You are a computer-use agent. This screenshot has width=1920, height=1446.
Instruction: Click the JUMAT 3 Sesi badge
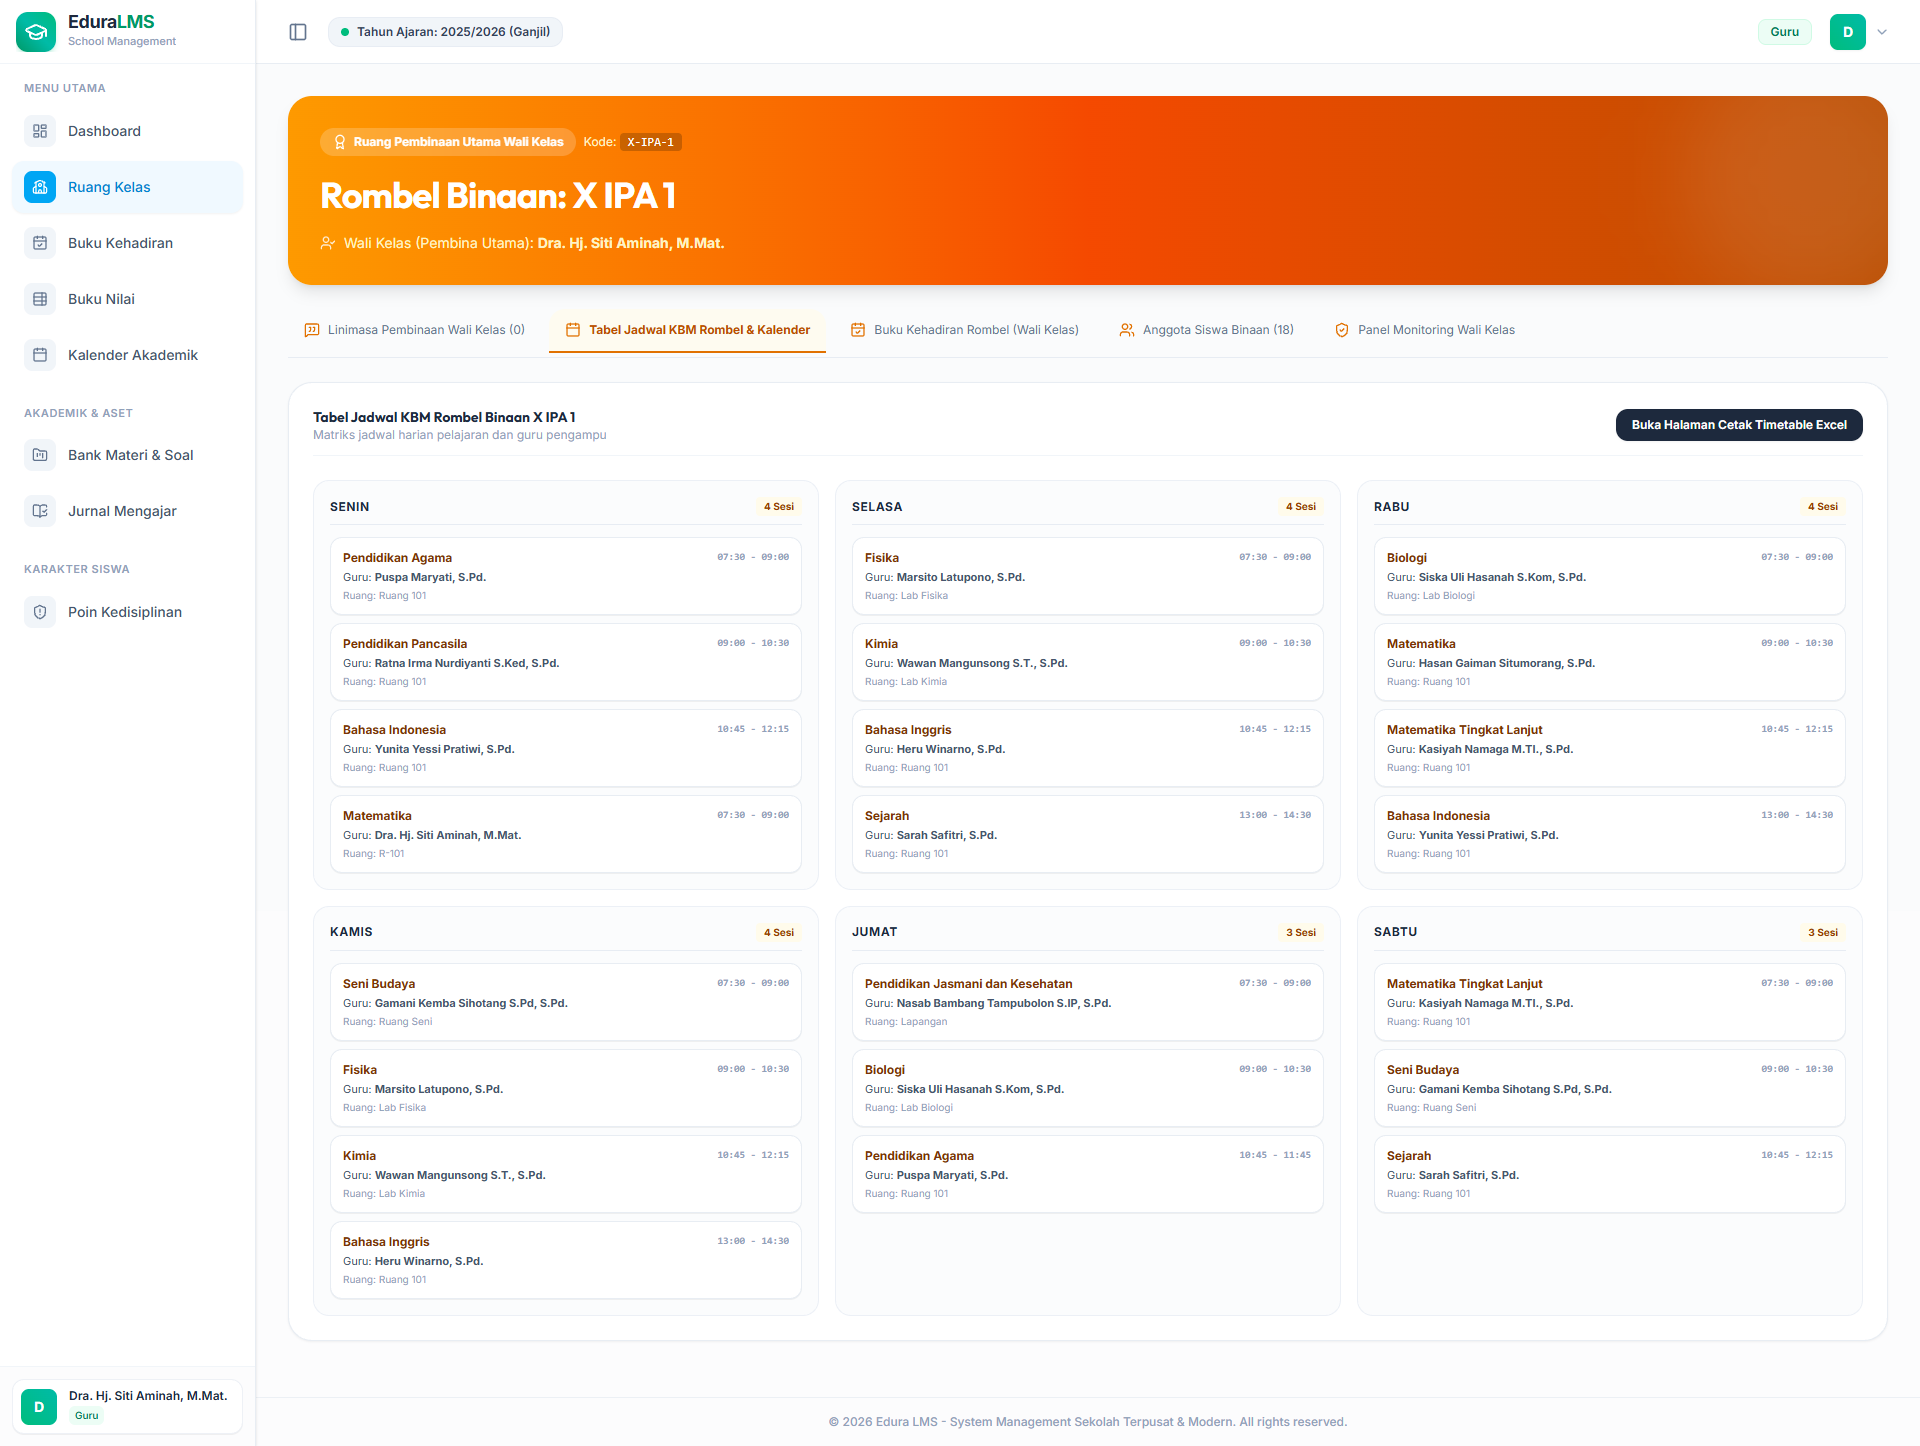point(1301,932)
